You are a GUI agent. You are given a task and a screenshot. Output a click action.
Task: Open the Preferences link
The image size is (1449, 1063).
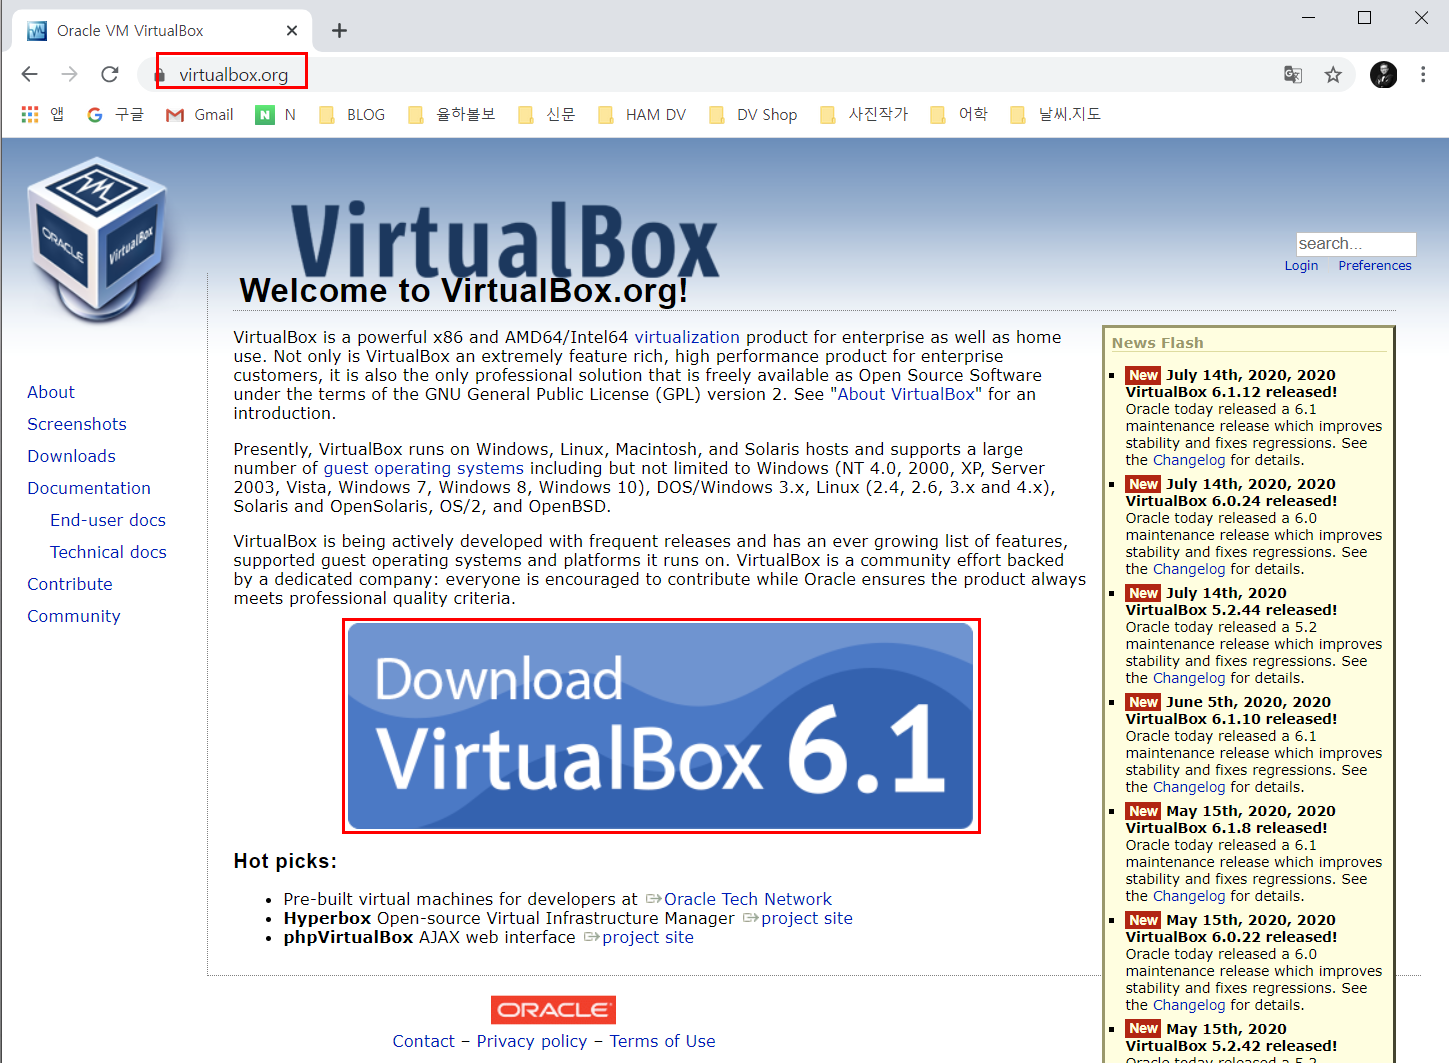click(1375, 265)
